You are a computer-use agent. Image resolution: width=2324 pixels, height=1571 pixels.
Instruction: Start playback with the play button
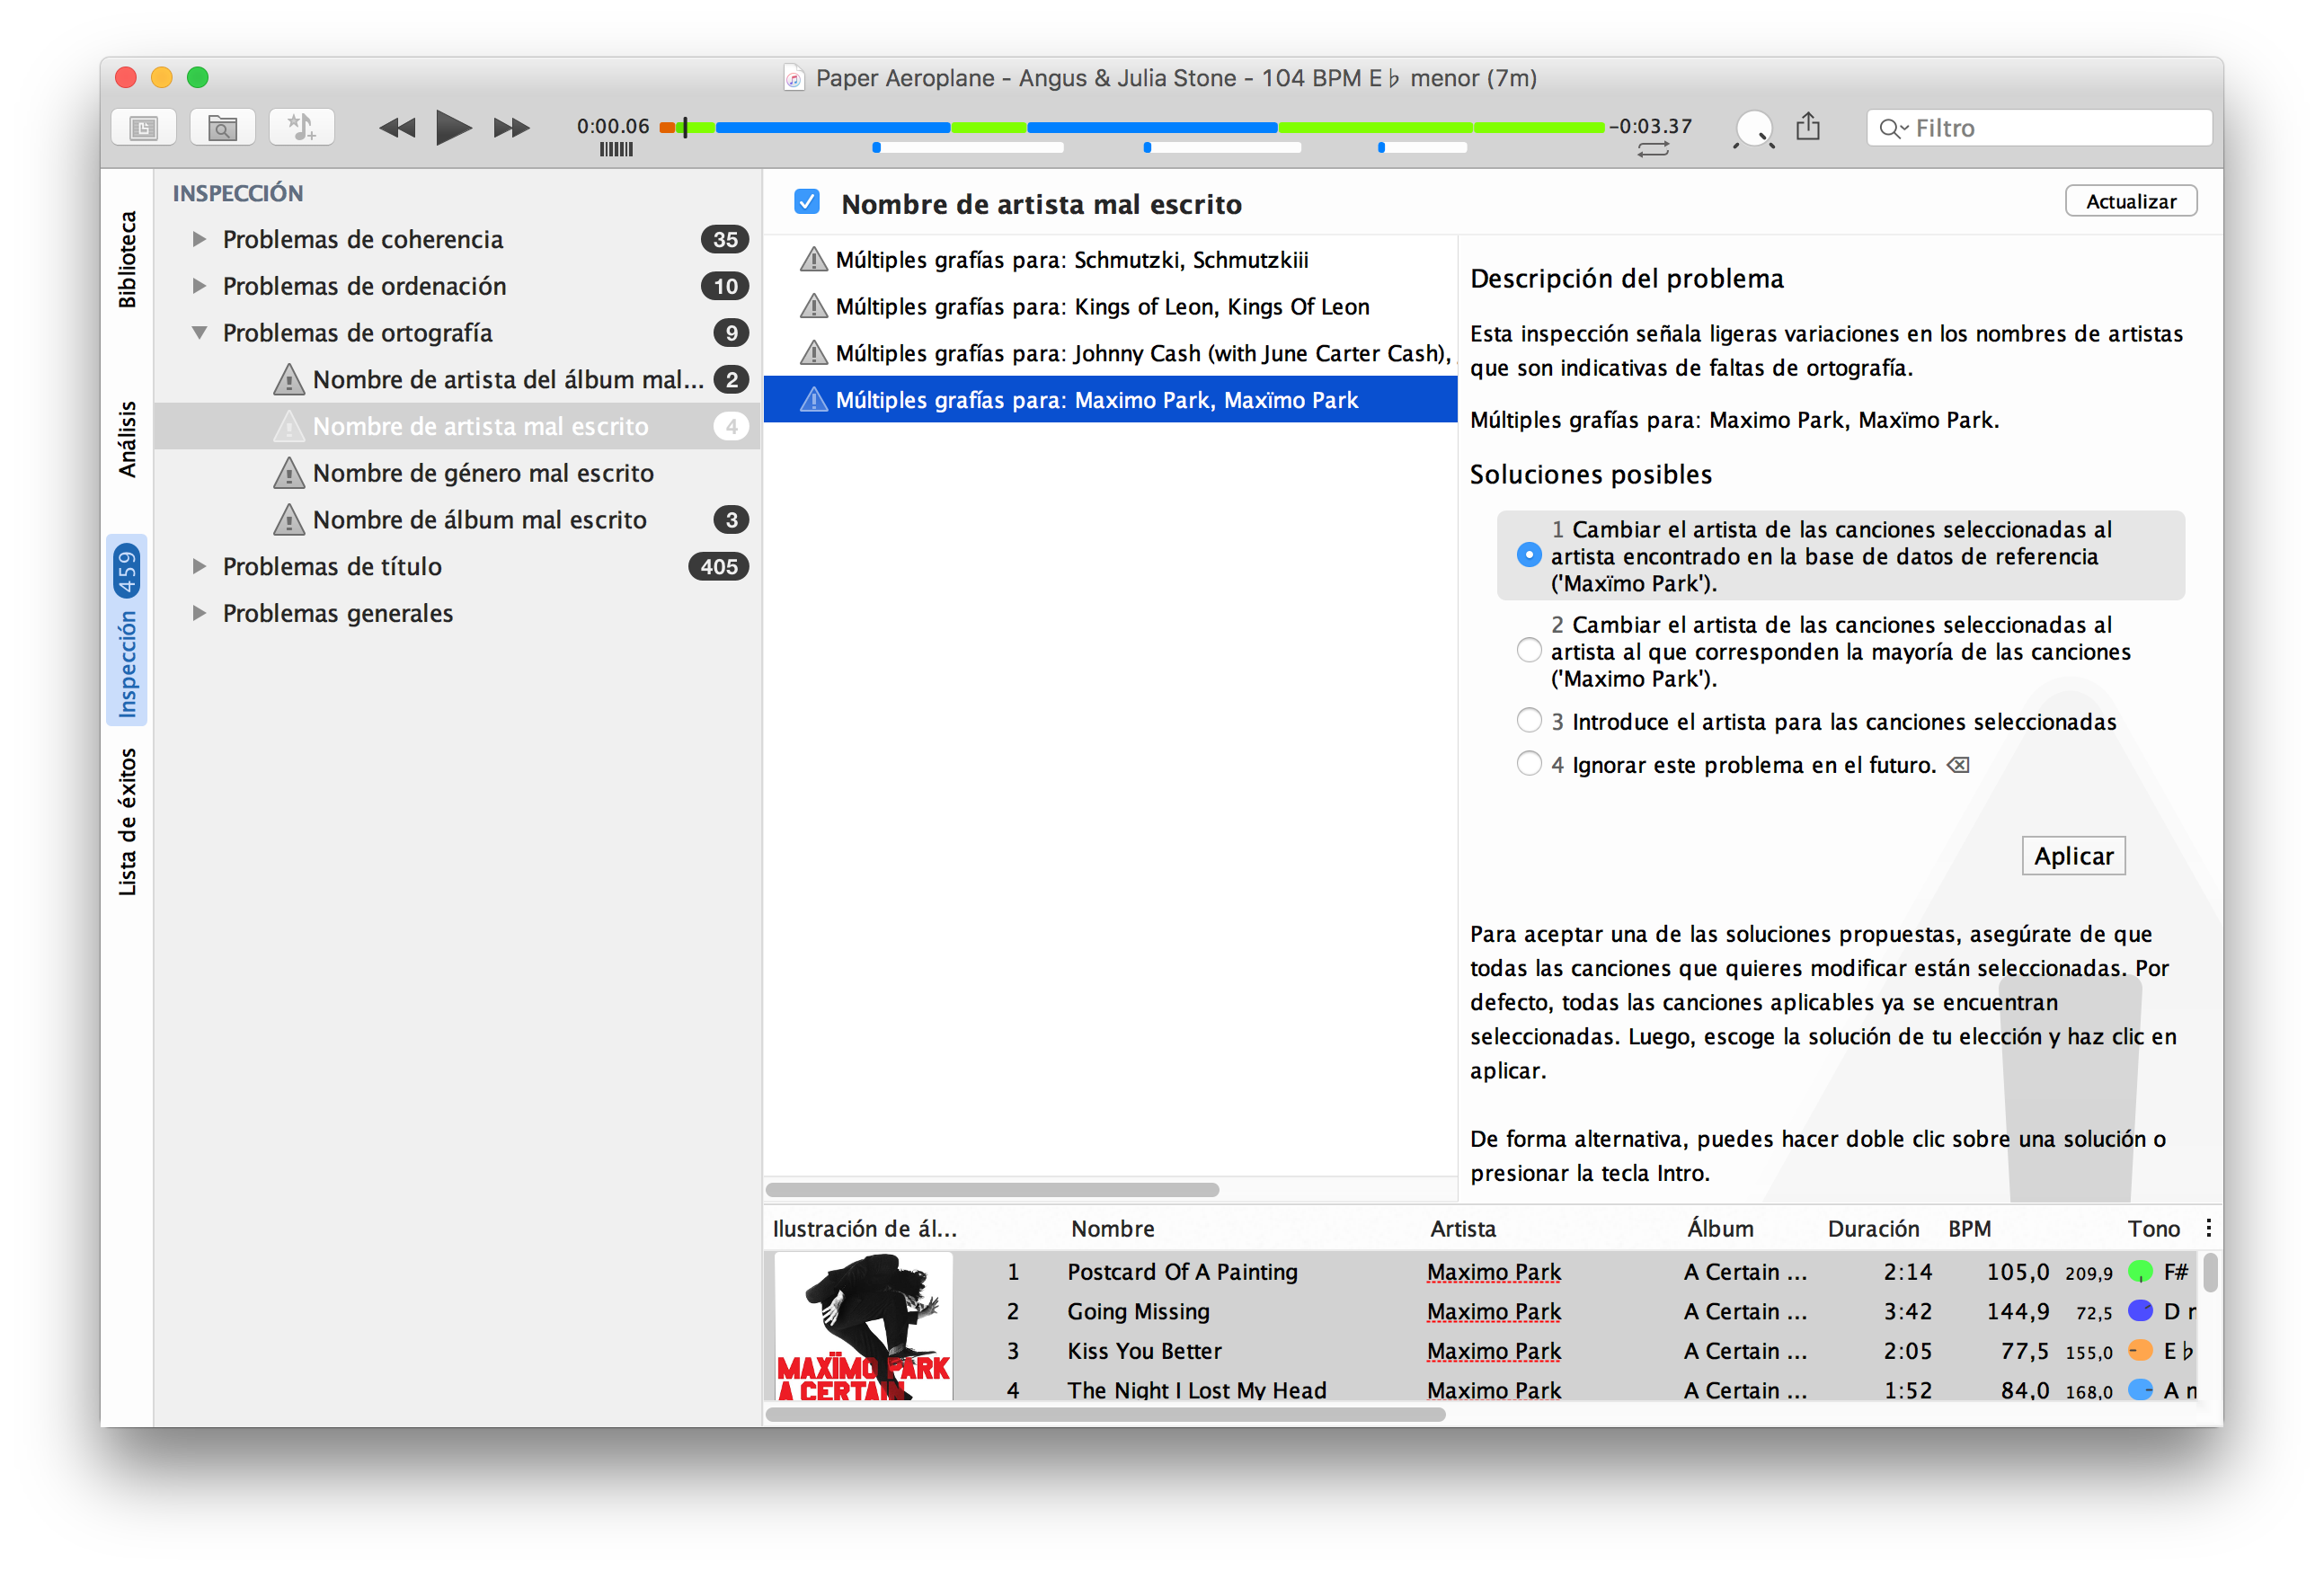pos(454,128)
